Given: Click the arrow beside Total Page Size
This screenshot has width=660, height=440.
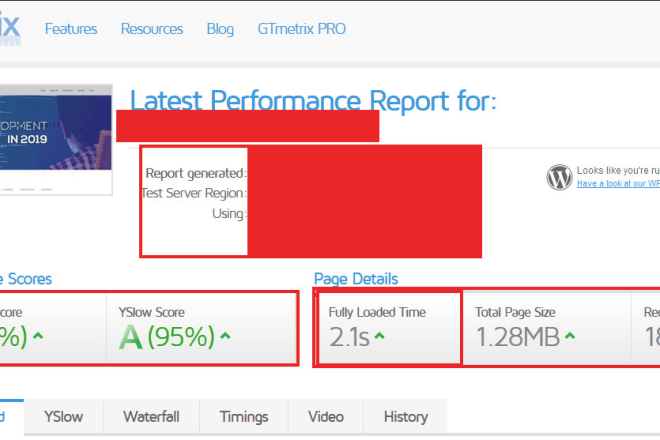Looking at the screenshot, I should (x=570, y=336).
